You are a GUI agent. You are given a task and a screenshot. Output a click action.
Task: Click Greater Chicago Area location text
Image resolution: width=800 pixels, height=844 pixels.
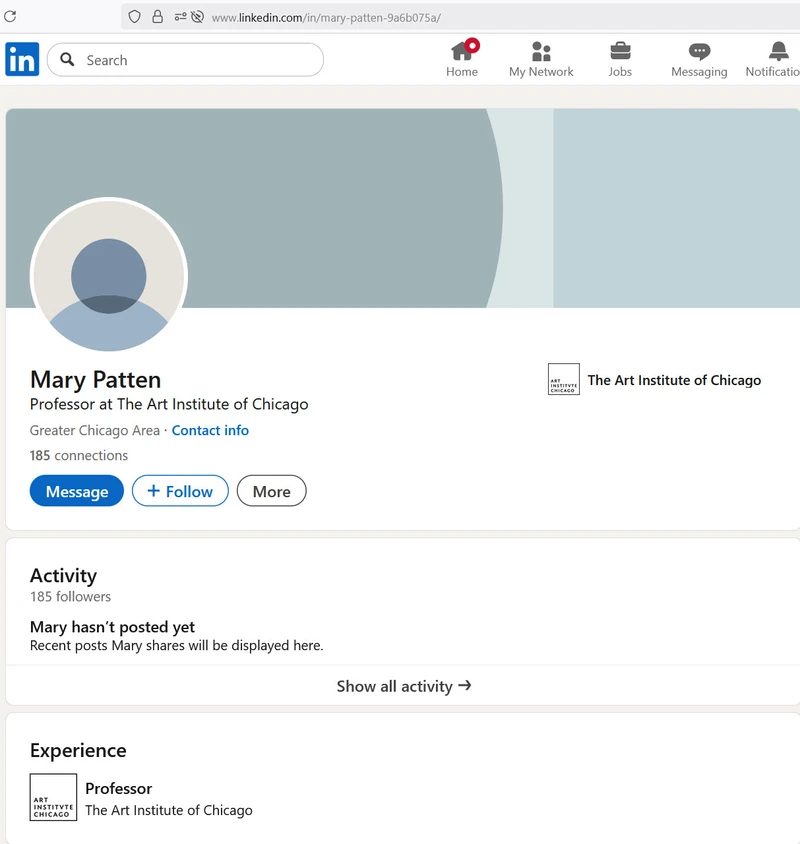(95, 431)
